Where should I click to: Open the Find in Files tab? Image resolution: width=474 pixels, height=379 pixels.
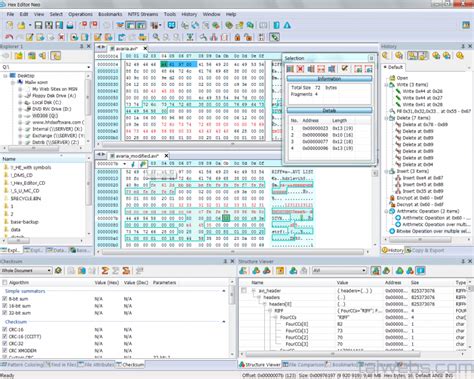[61, 365]
